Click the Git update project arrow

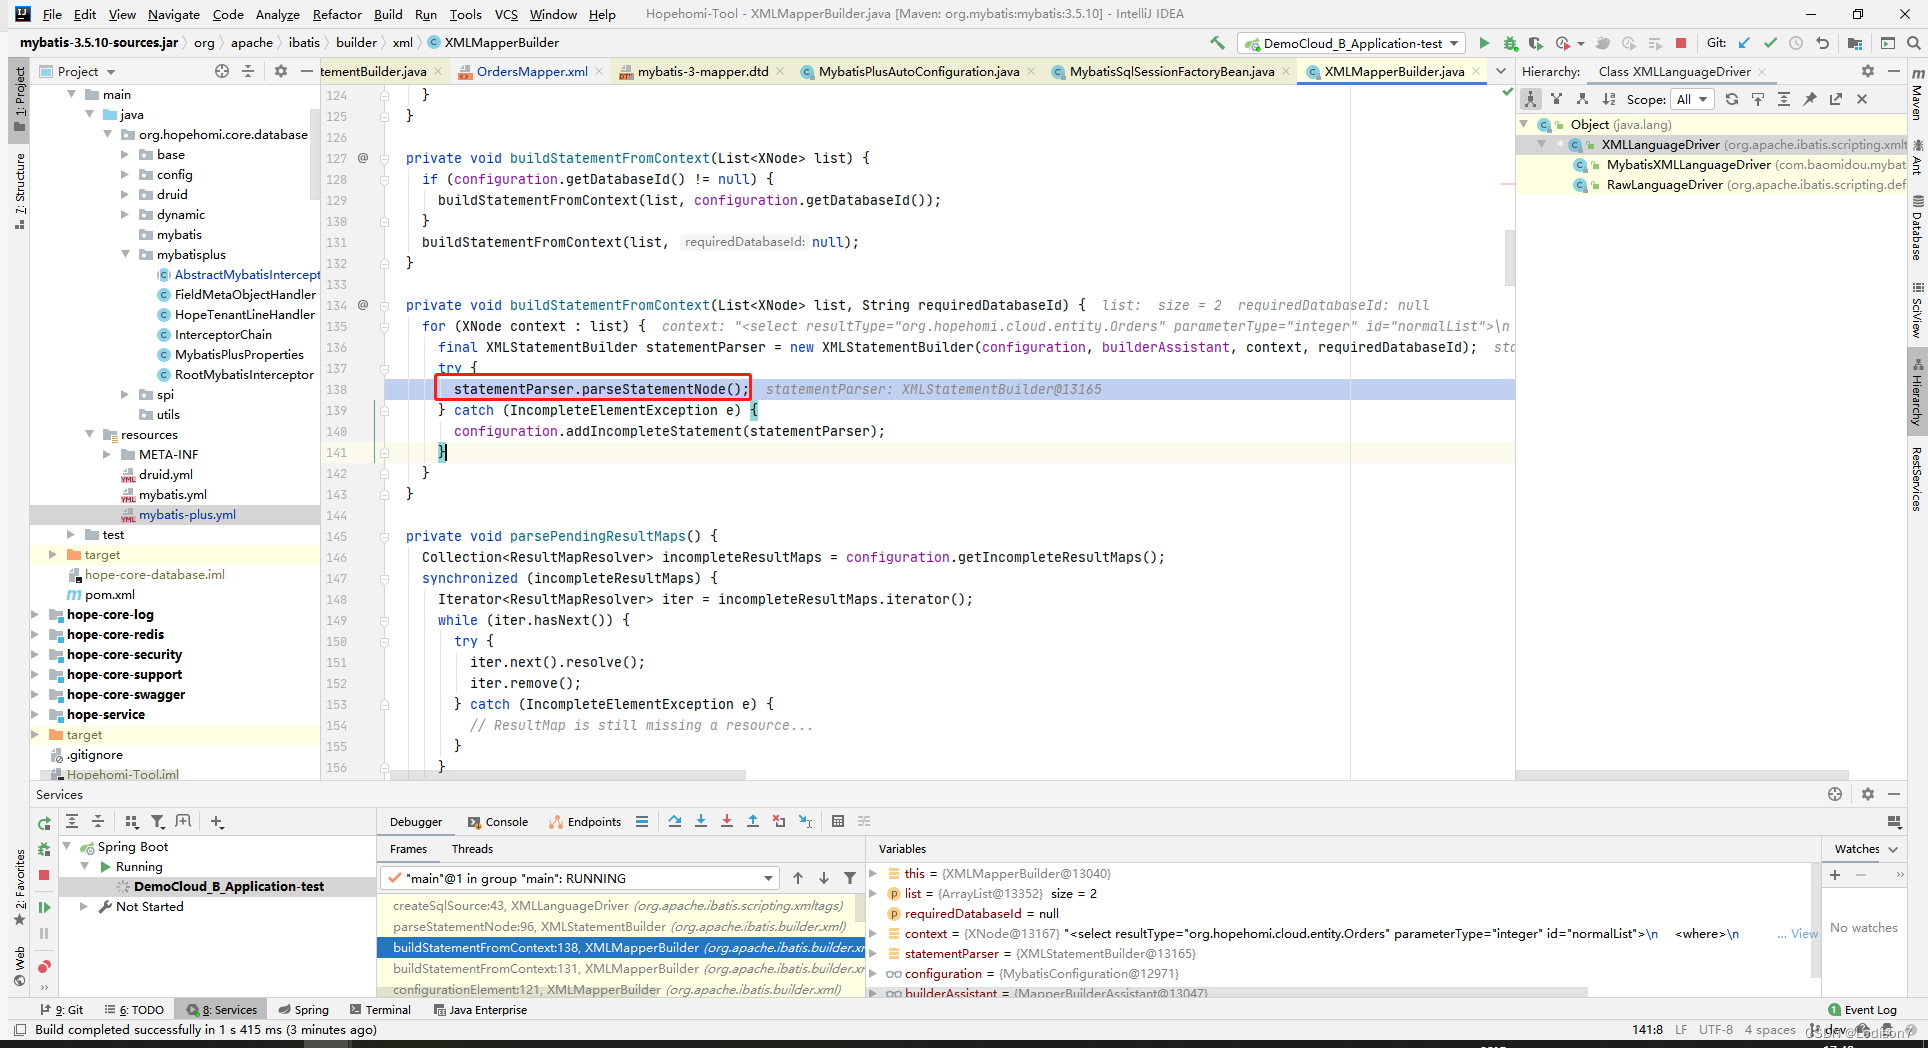1744,43
